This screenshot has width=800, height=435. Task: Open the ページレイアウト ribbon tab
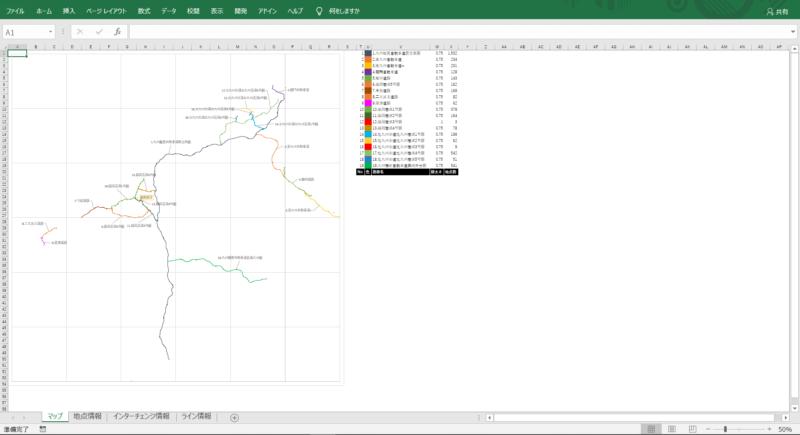pyautogui.click(x=106, y=11)
